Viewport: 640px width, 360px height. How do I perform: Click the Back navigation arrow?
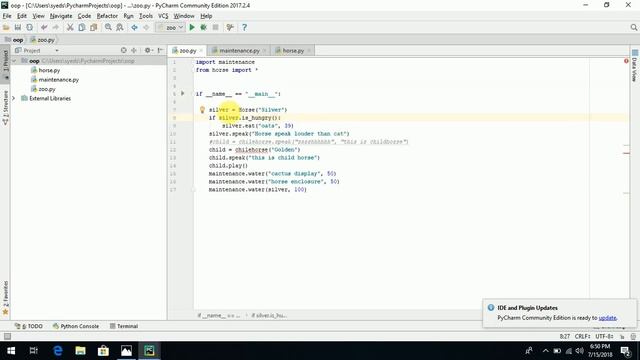pos(134,27)
